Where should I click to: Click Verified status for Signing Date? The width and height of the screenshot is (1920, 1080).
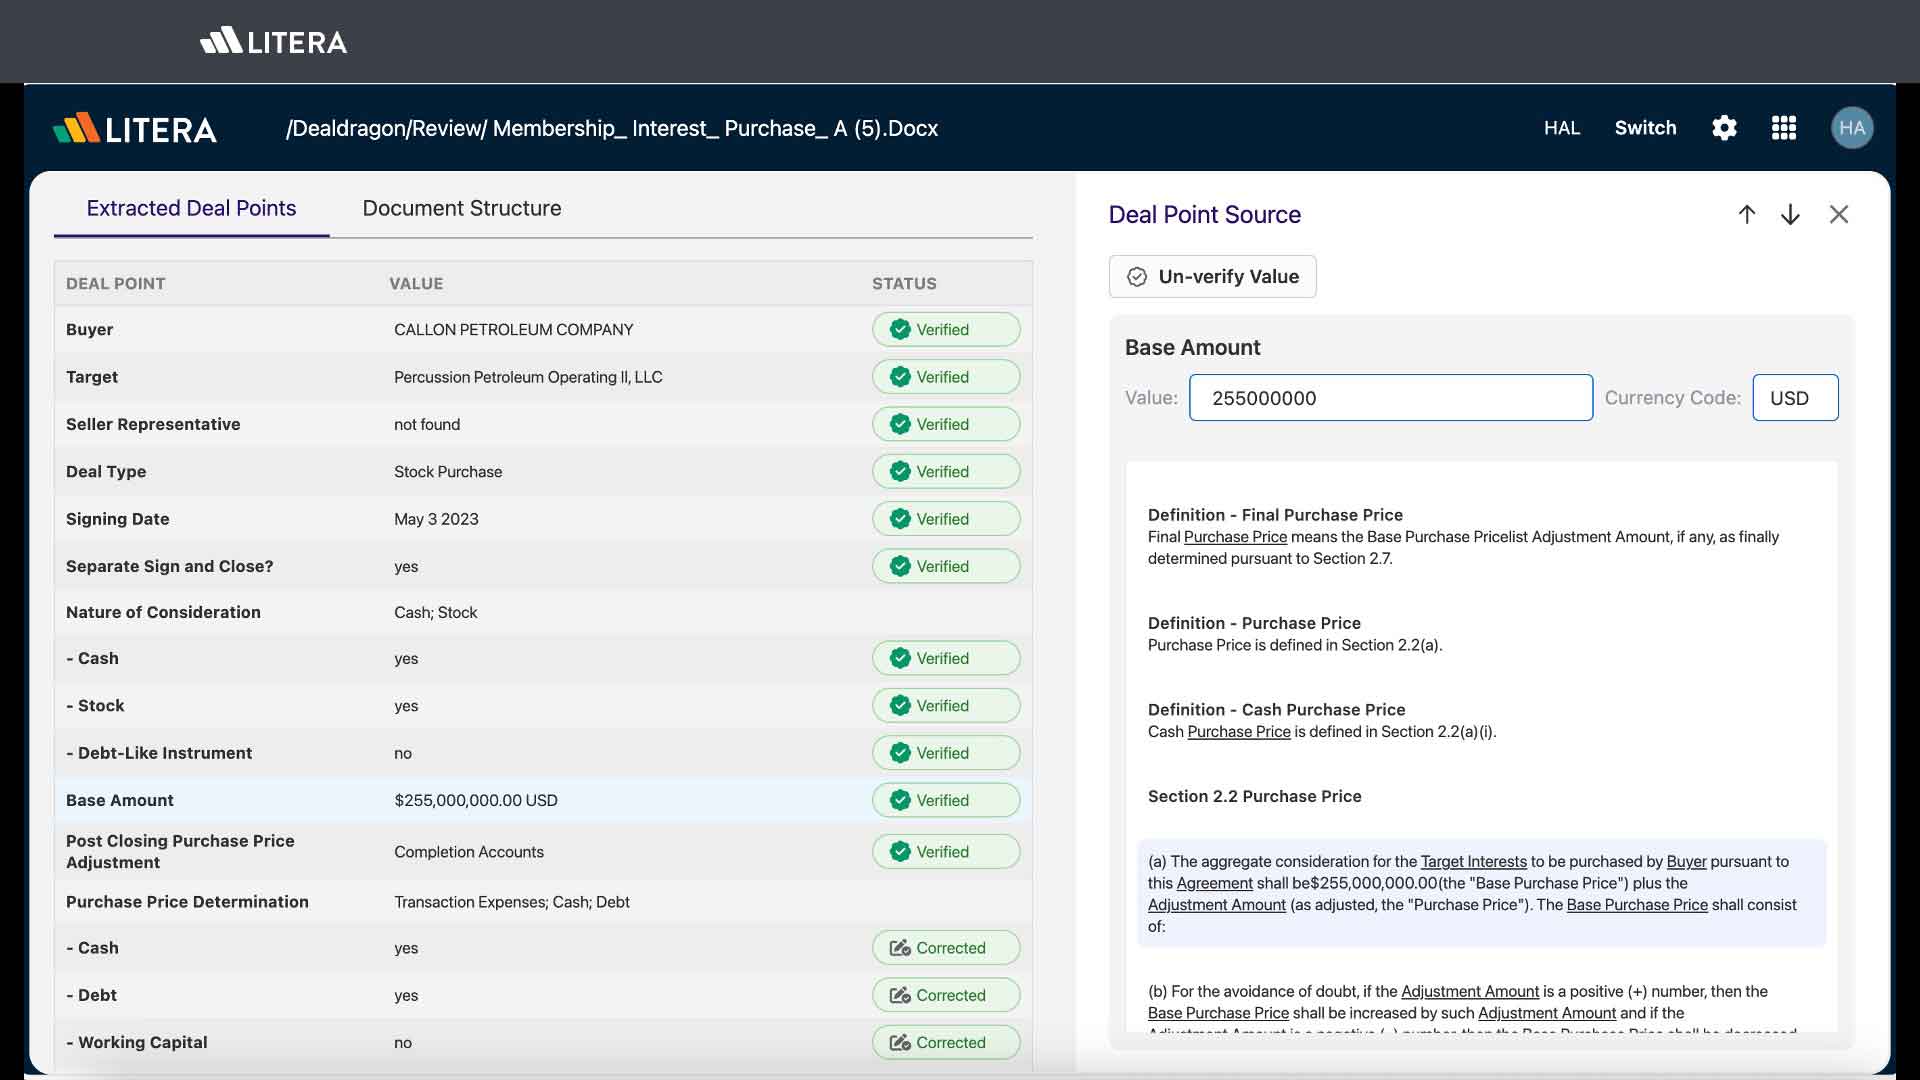click(x=946, y=519)
